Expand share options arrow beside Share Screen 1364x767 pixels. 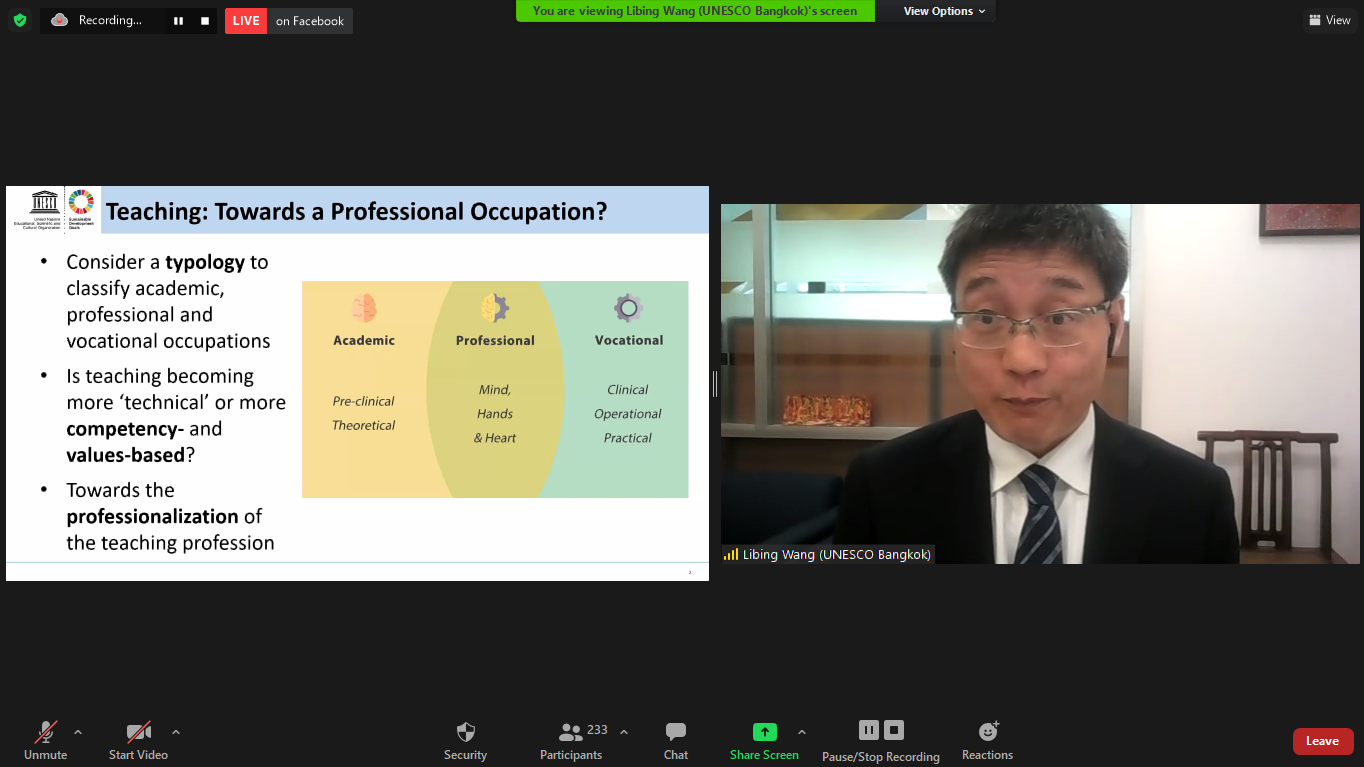click(802, 732)
